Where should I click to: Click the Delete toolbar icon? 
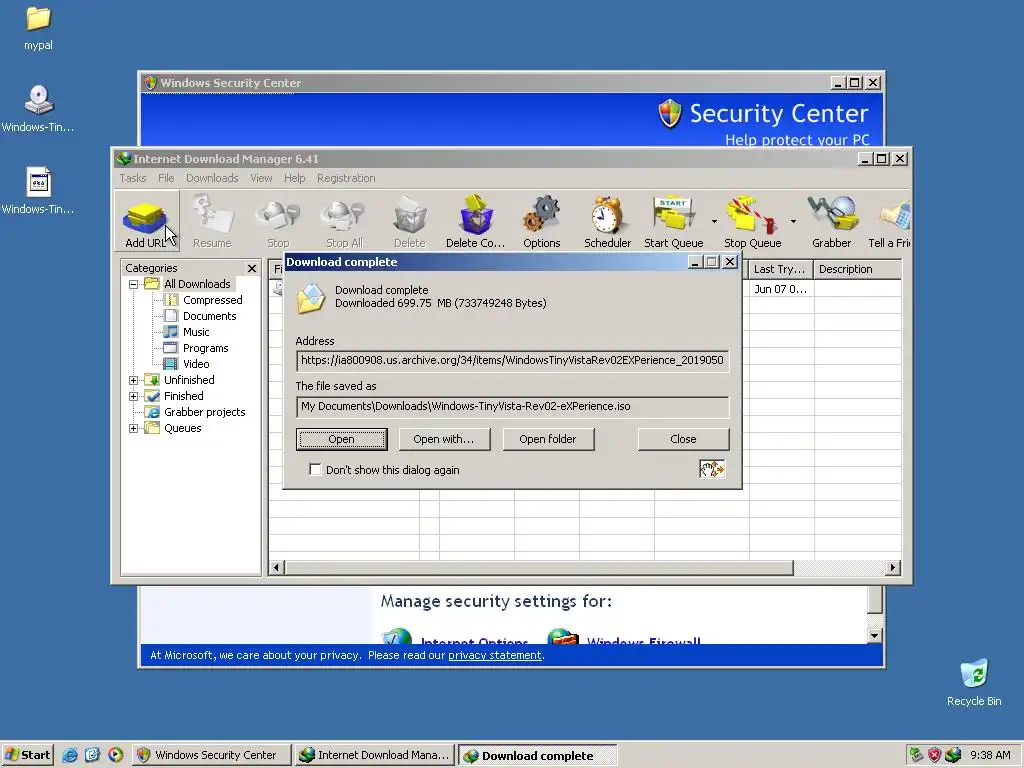(x=410, y=221)
